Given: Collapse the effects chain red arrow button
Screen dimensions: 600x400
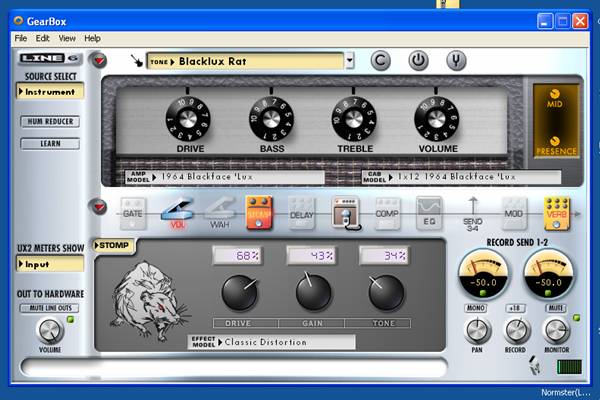Looking at the screenshot, I should coord(99,207).
